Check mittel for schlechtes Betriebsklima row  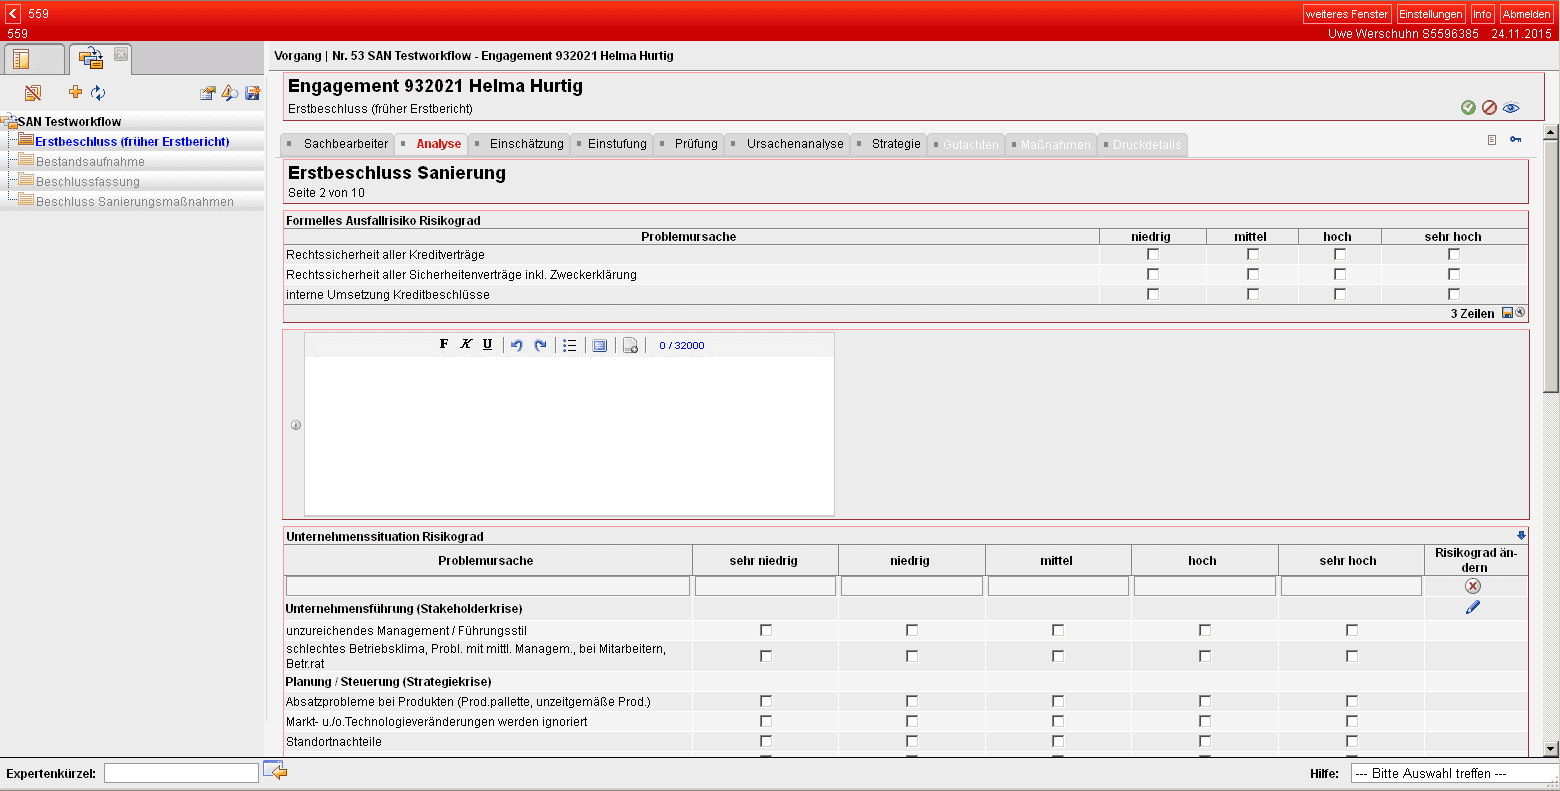[x=1058, y=656]
